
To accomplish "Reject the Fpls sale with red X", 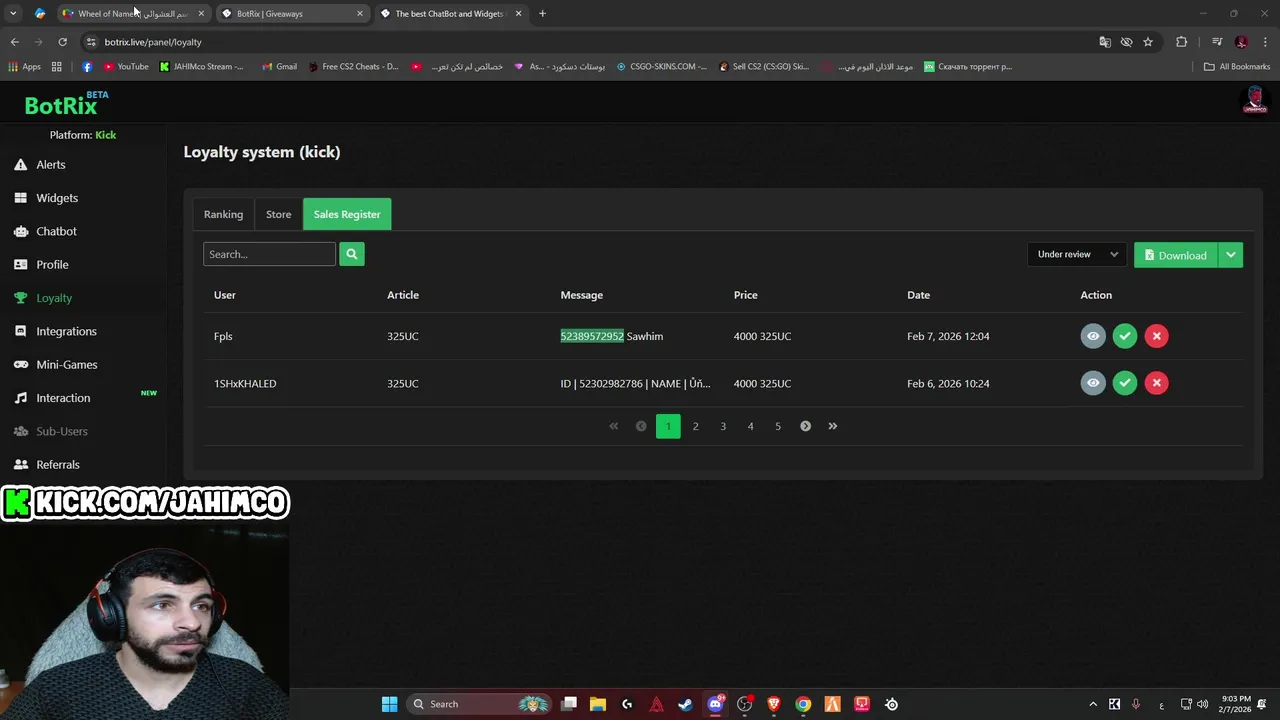I will pyautogui.click(x=1156, y=336).
